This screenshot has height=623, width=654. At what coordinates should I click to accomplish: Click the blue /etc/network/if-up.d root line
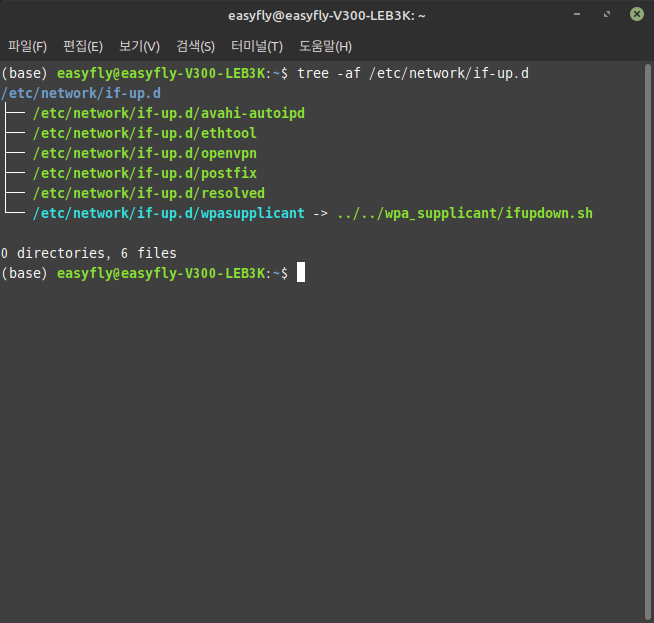click(x=81, y=93)
